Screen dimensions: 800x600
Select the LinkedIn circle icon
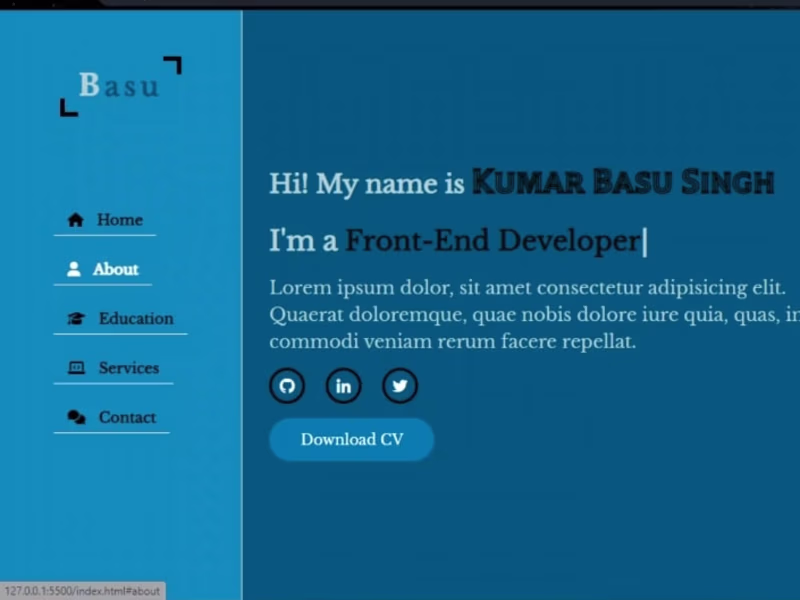pos(343,386)
